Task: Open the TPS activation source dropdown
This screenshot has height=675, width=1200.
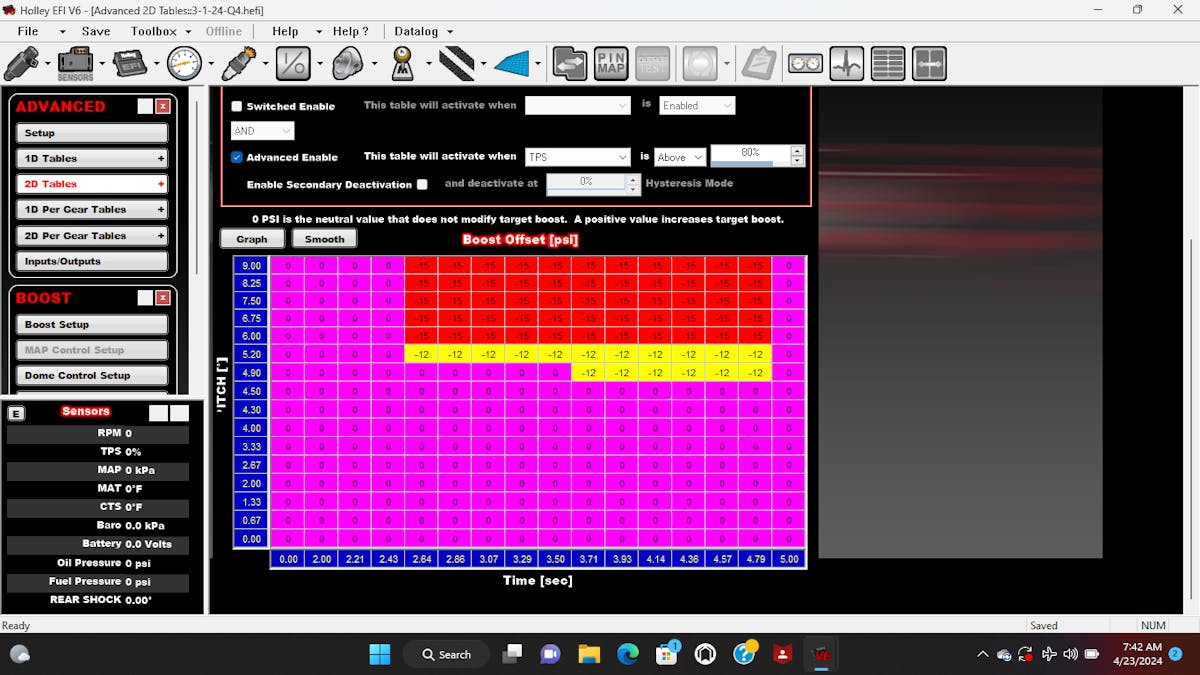Action: coord(576,157)
